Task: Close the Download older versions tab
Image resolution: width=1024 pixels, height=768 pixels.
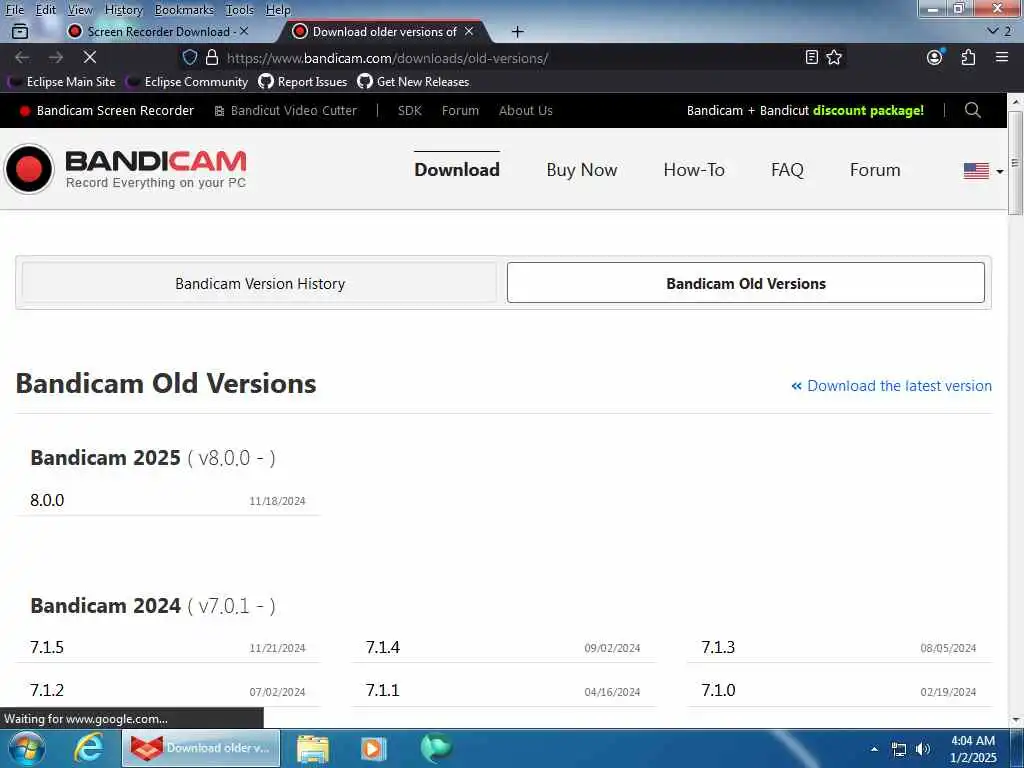Action: pos(469,31)
